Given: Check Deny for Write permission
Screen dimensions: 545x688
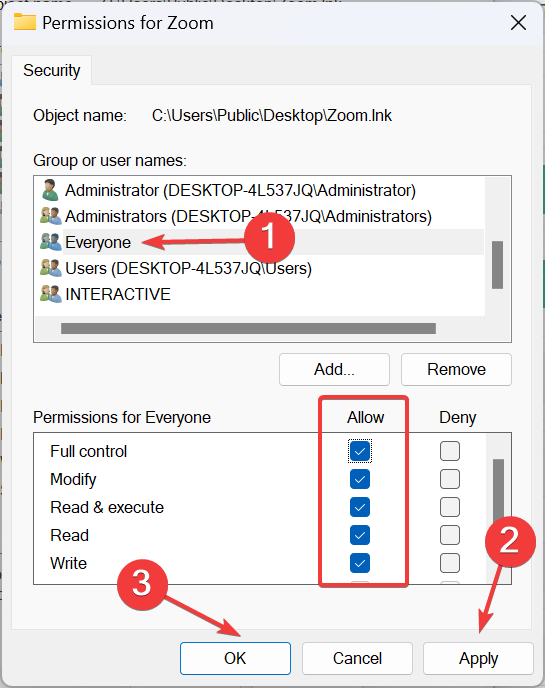Looking at the screenshot, I should click(450, 563).
